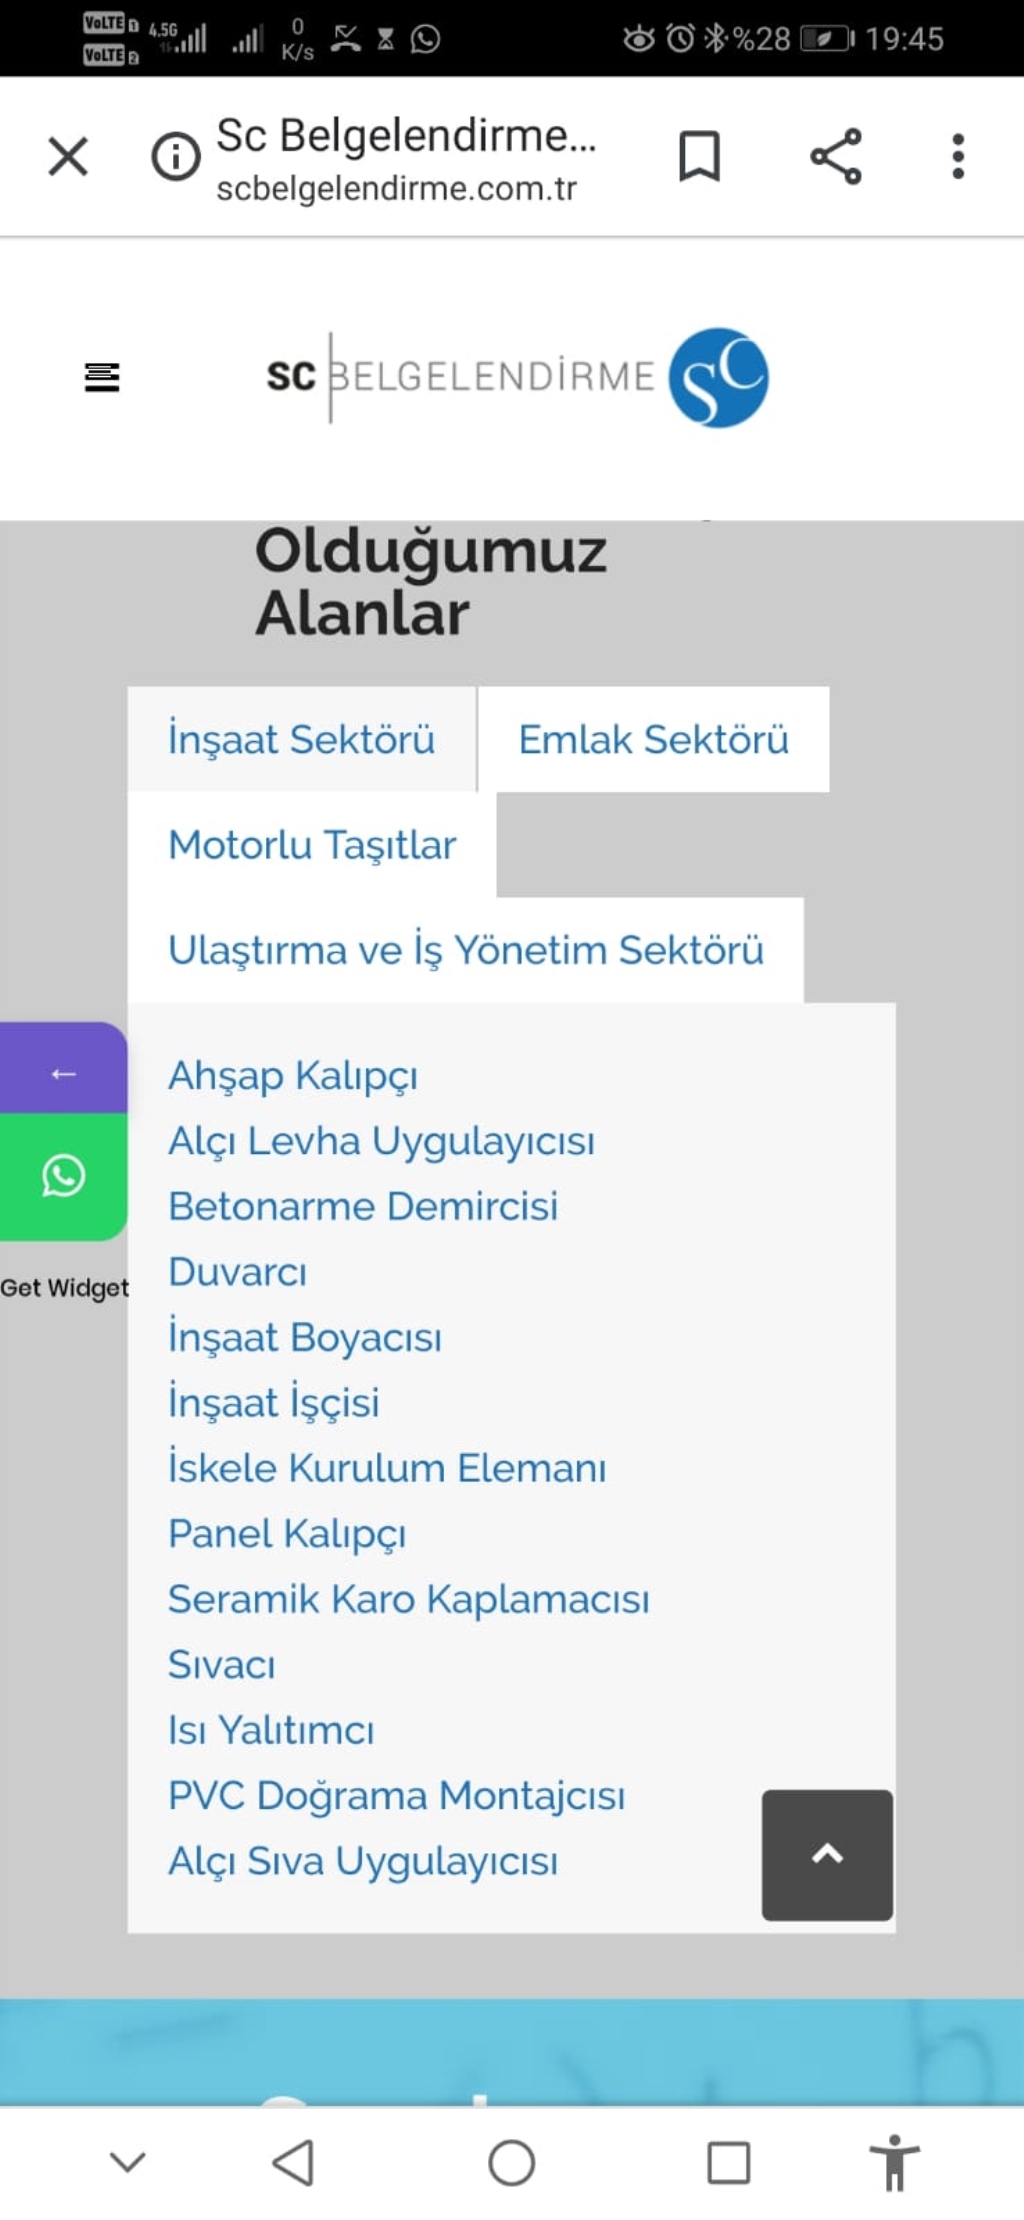Tap the bookmark icon in browser bar
This screenshot has width=1024, height=2220.
[x=699, y=156]
